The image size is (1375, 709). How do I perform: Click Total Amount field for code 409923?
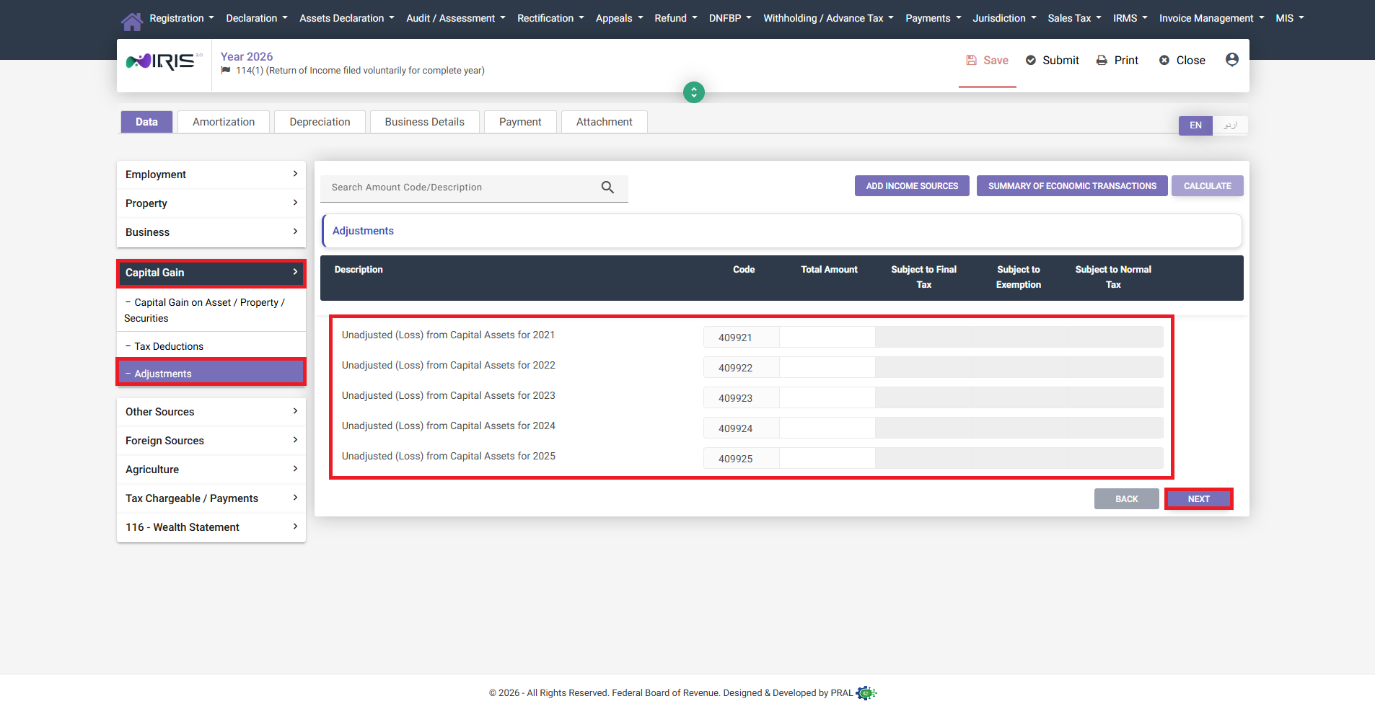827,397
